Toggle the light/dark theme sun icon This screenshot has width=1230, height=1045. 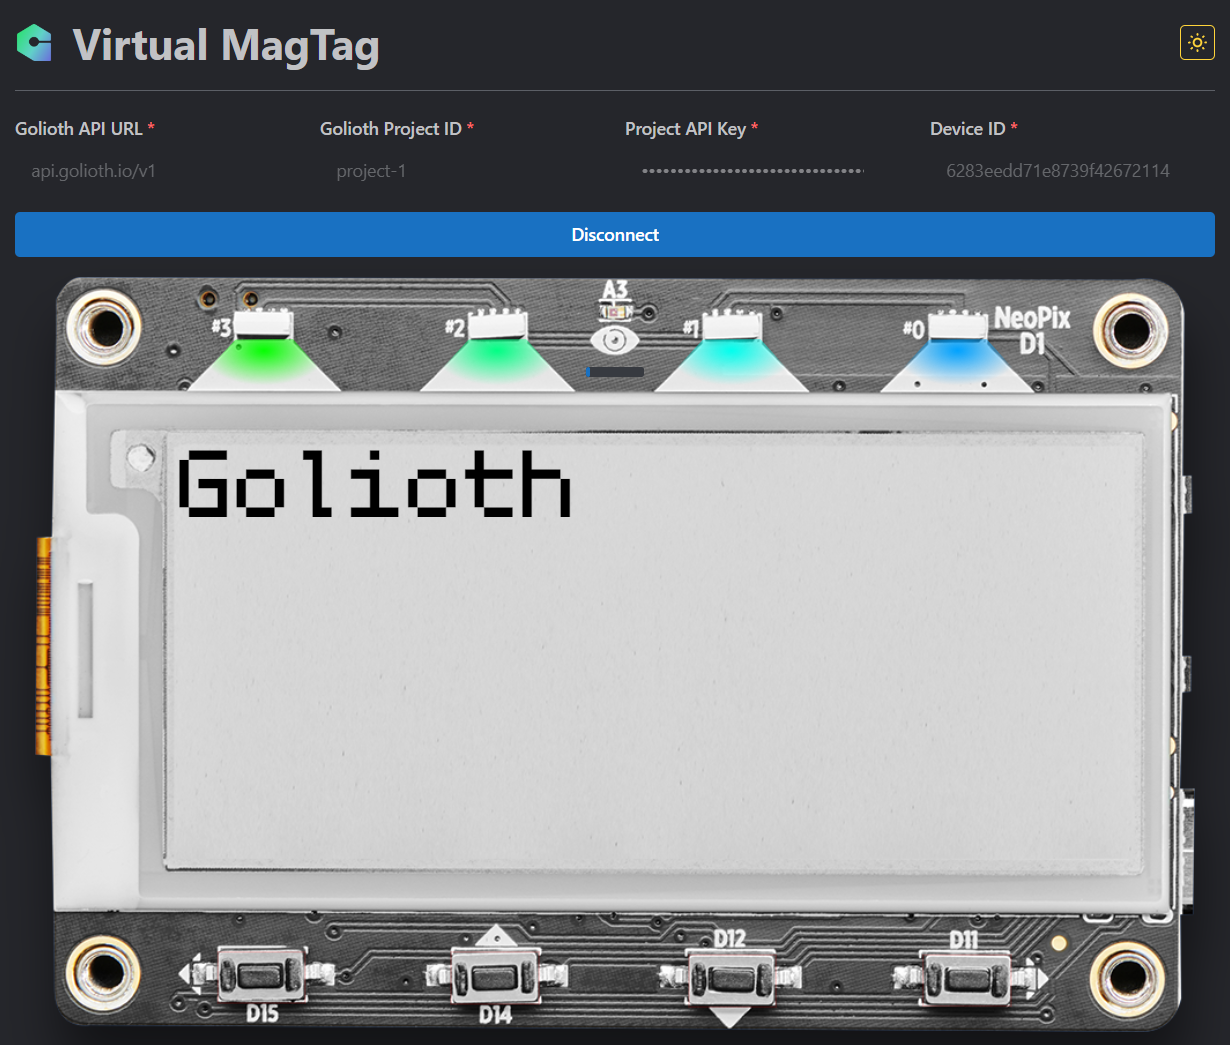[x=1197, y=43]
